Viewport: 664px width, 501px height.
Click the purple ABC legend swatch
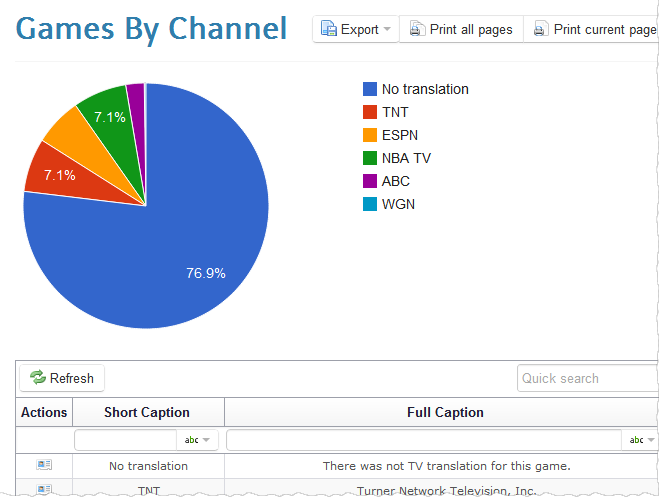click(x=370, y=181)
